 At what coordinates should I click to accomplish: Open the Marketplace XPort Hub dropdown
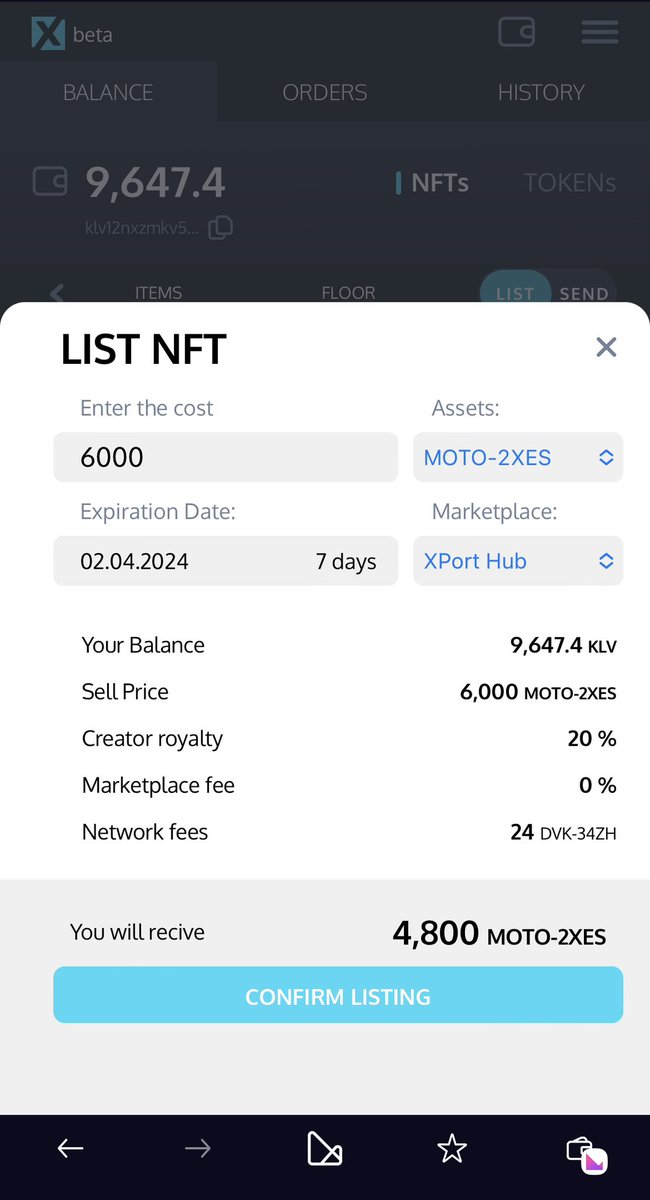(x=518, y=561)
